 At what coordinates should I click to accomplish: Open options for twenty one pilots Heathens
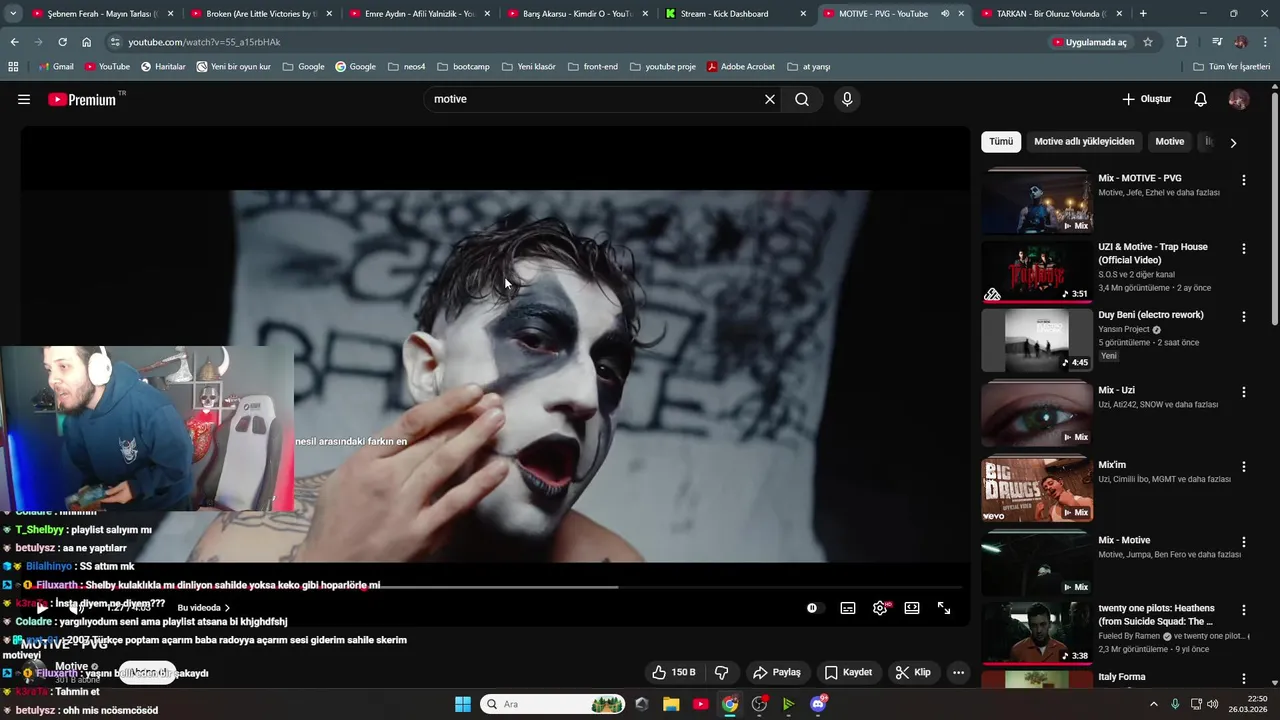tap(1244, 610)
